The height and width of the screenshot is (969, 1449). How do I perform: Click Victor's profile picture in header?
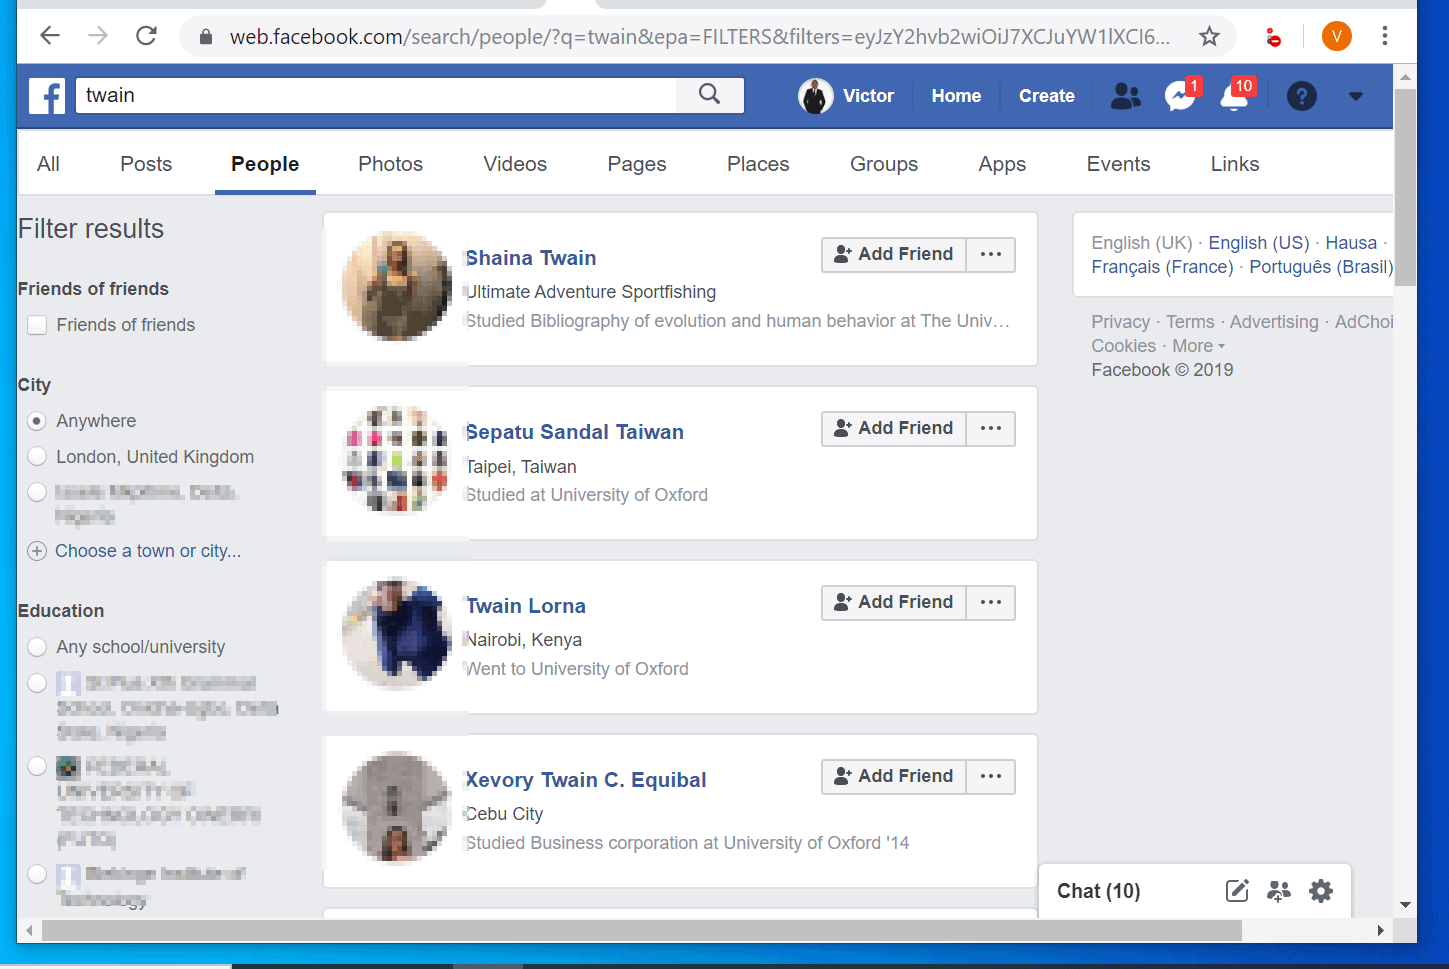[816, 96]
